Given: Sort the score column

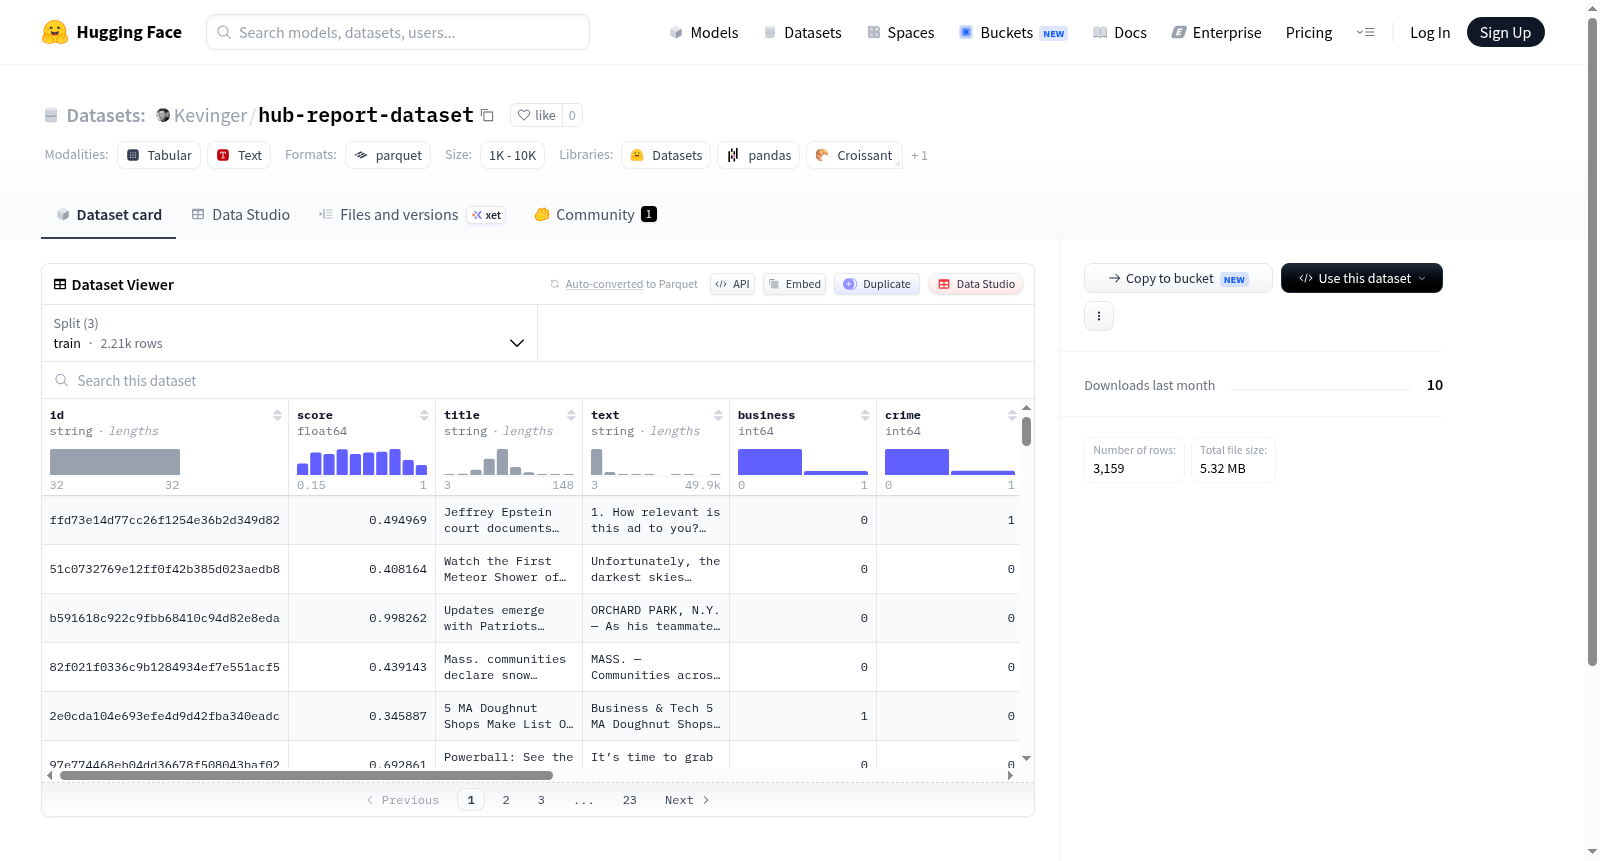Looking at the screenshot, I should click(424, 415).
